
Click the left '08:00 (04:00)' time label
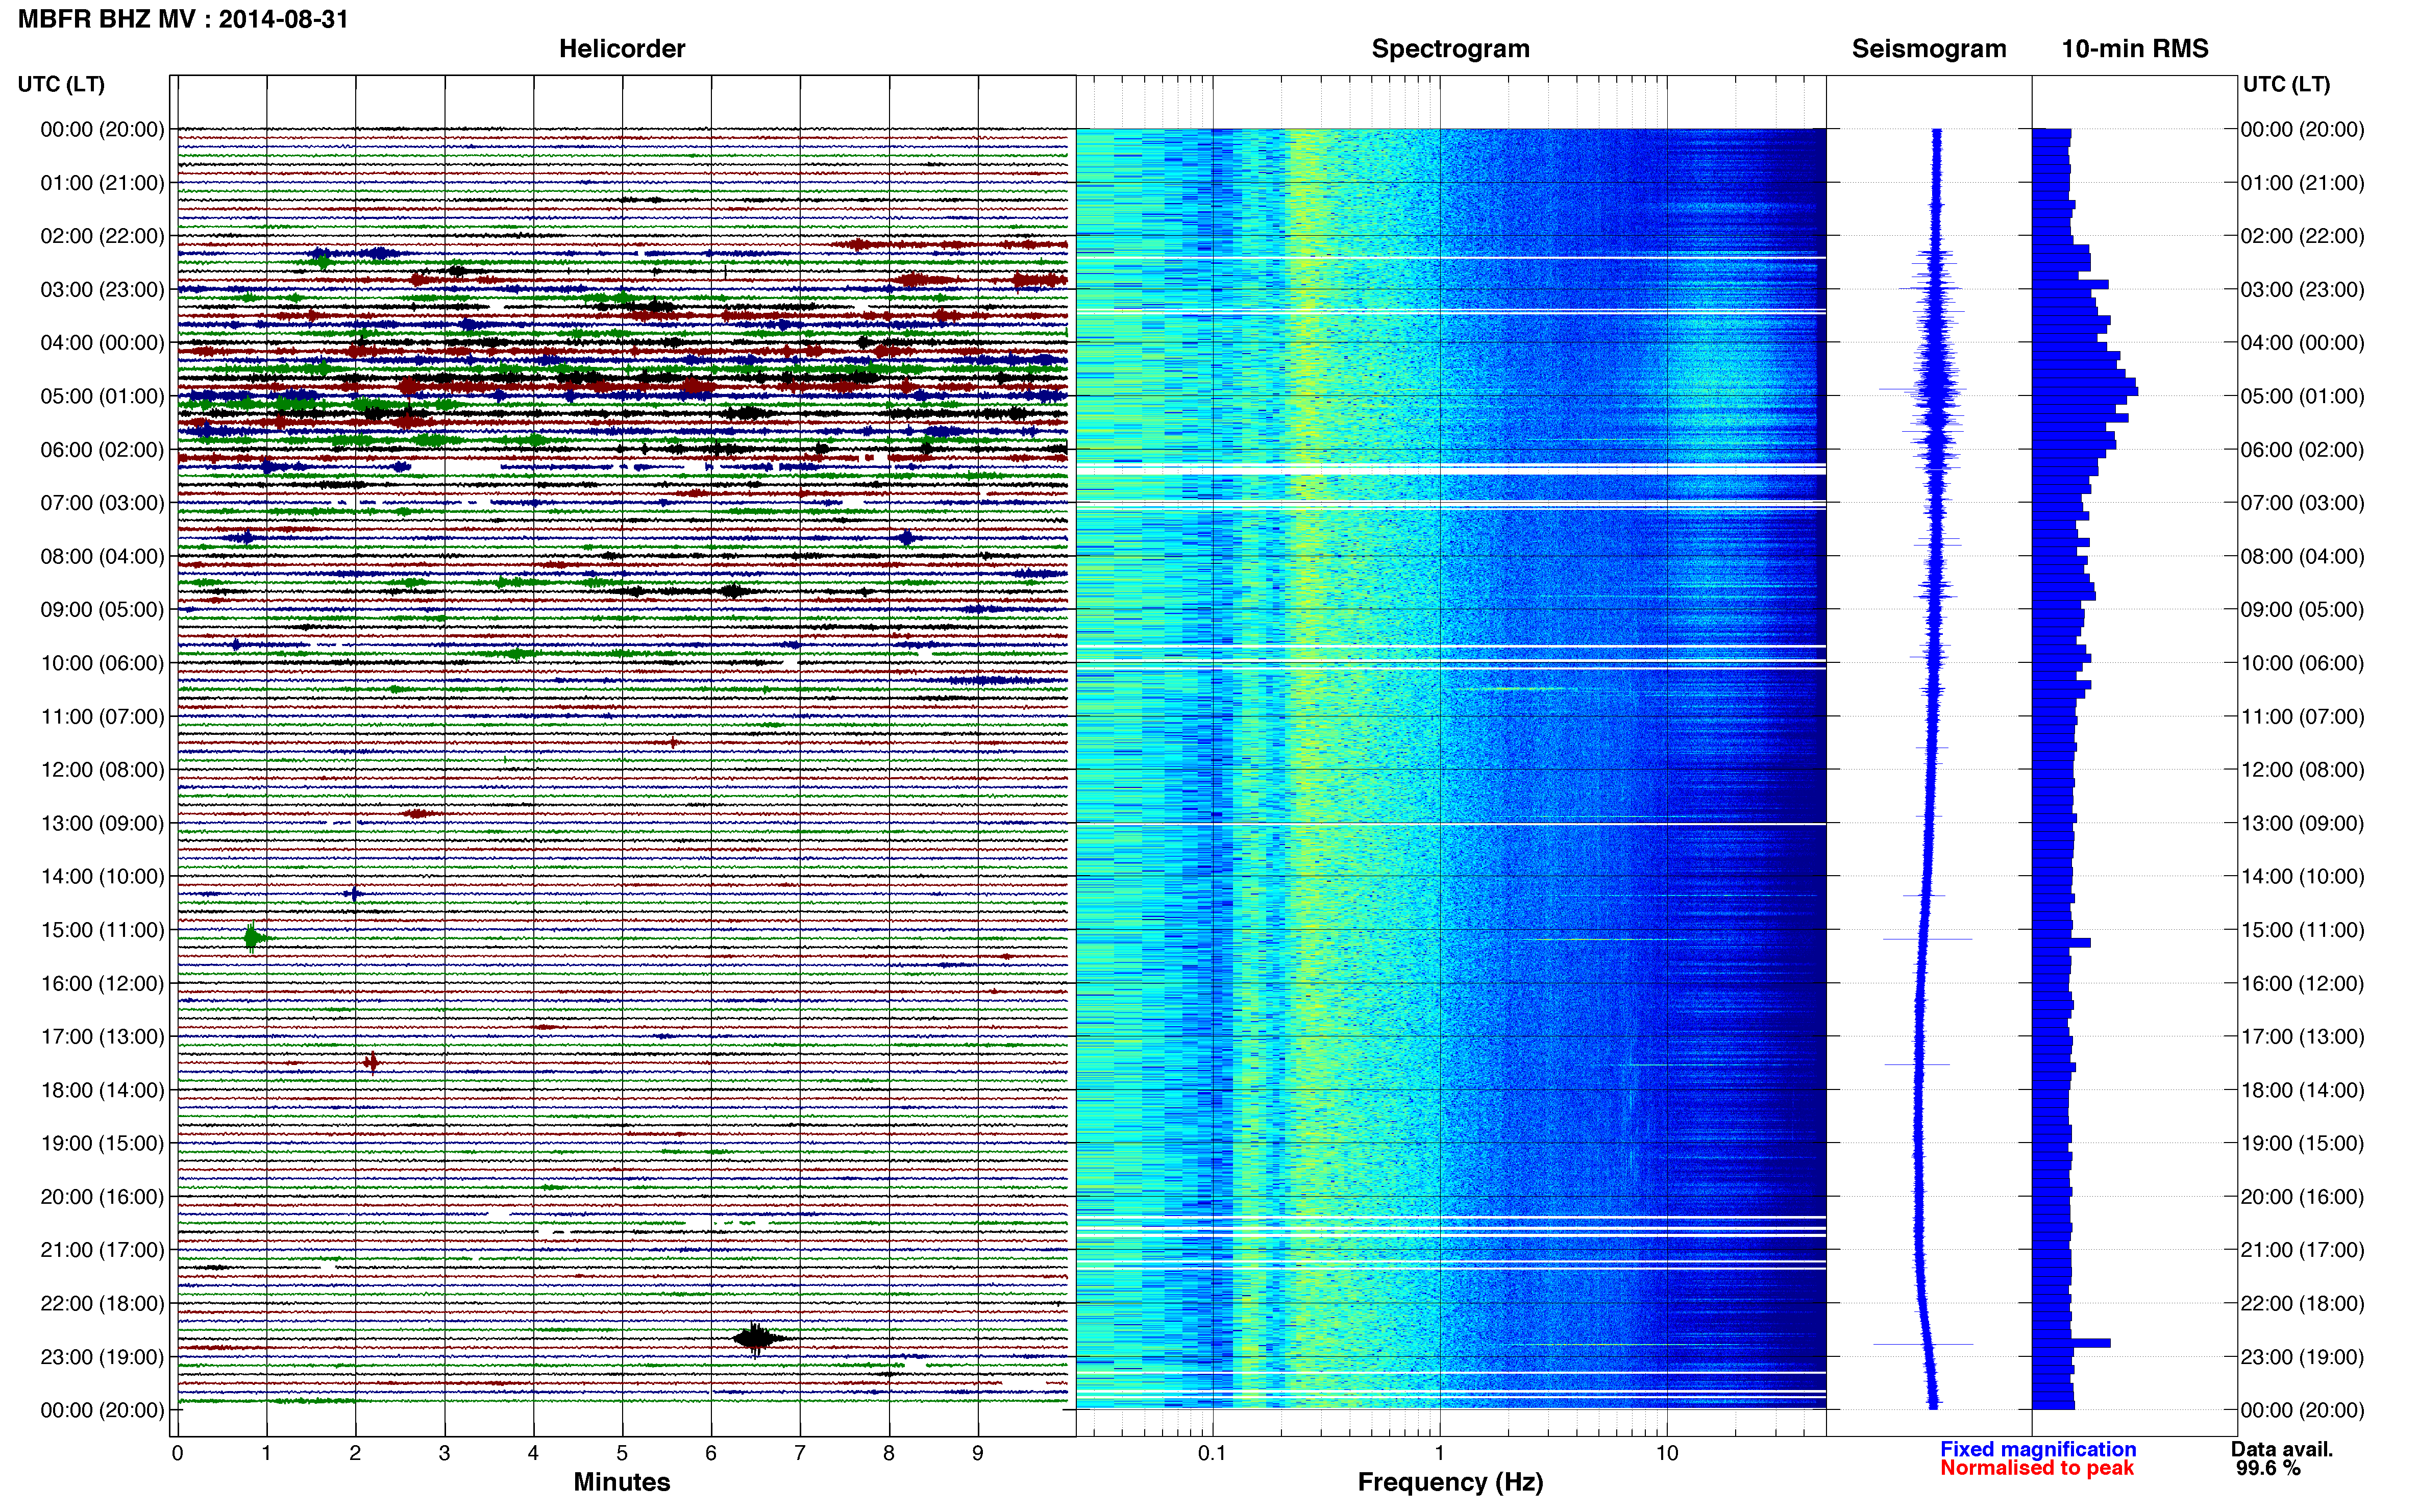coord(102,556)
